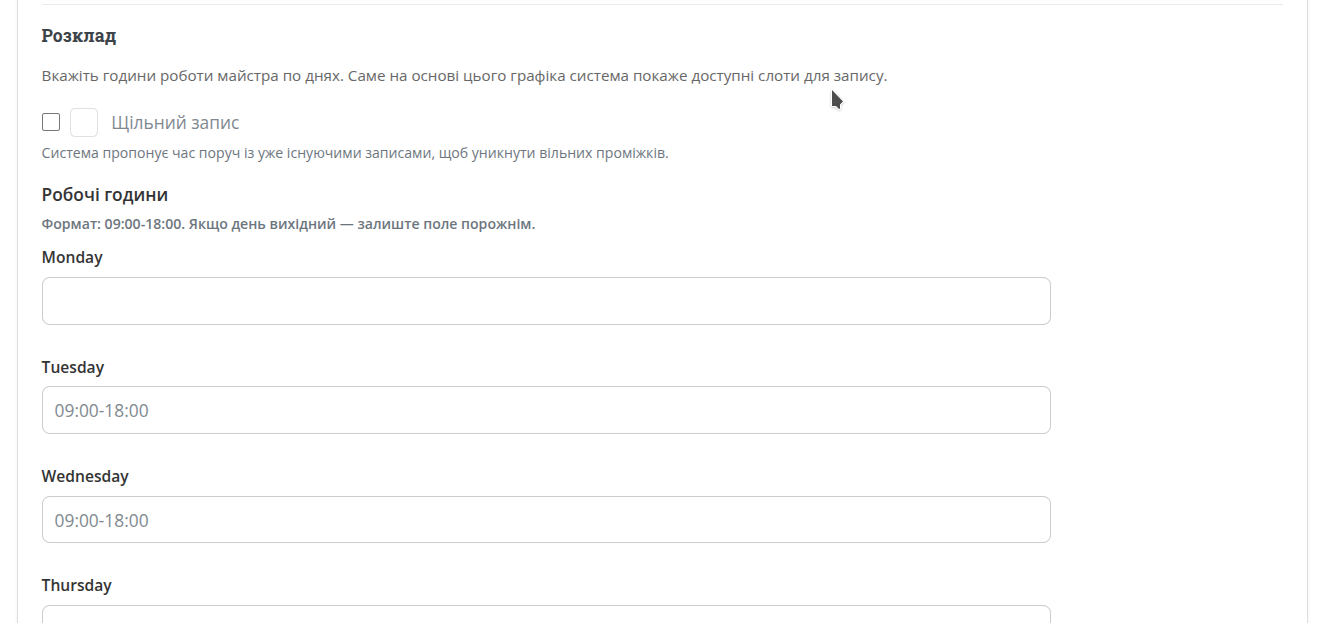Enable the Щільний запис checkbox
1319x623 pixels.
coord(51,123)
